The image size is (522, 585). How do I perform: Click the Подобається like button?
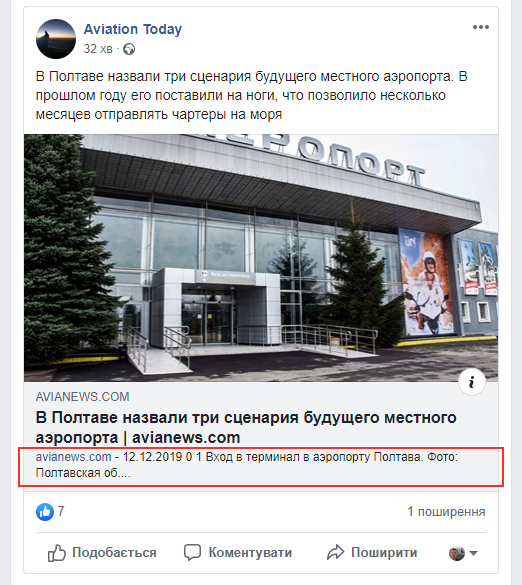tap(102, 553)
